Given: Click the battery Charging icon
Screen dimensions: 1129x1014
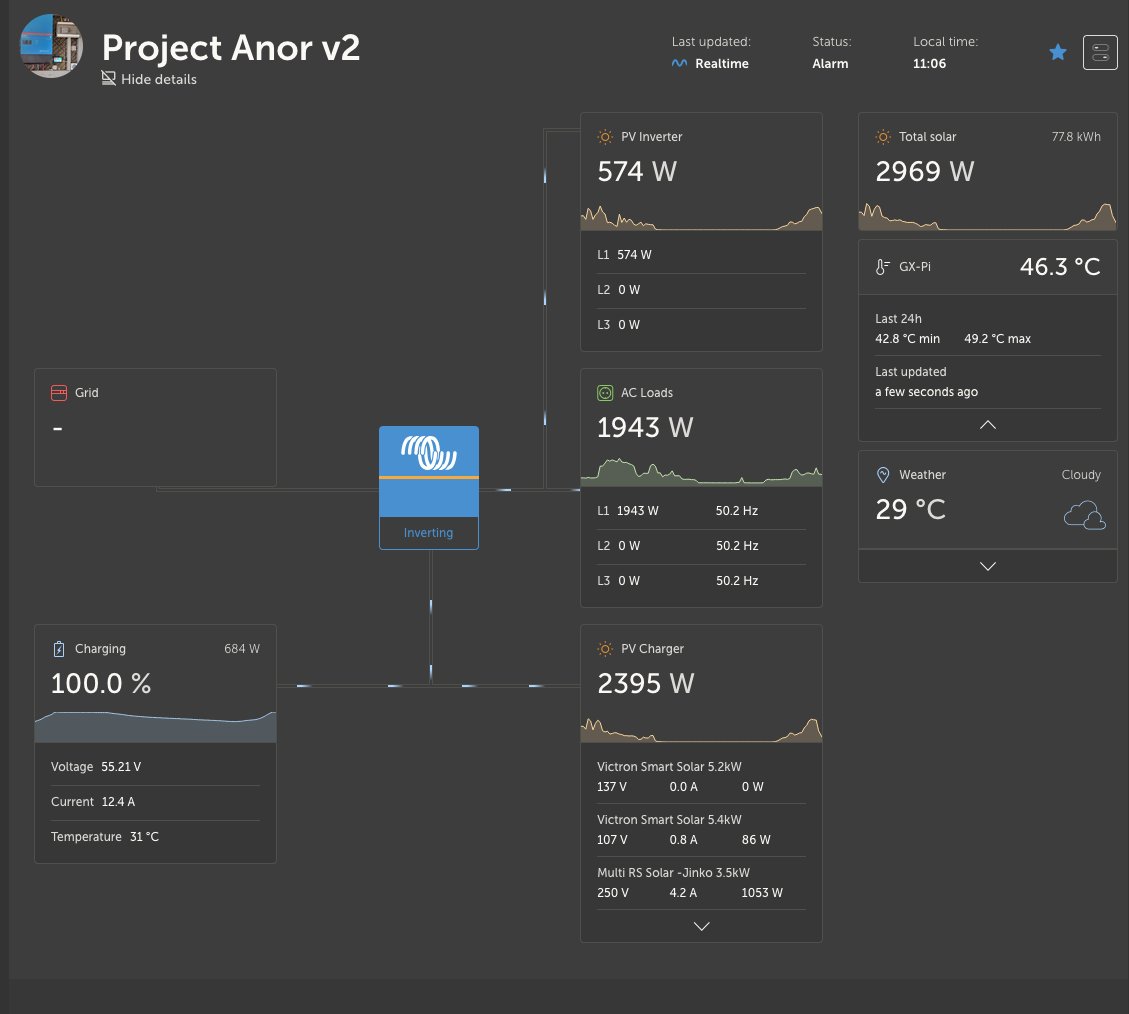Looking at the screenshot, I should [59, 649].
